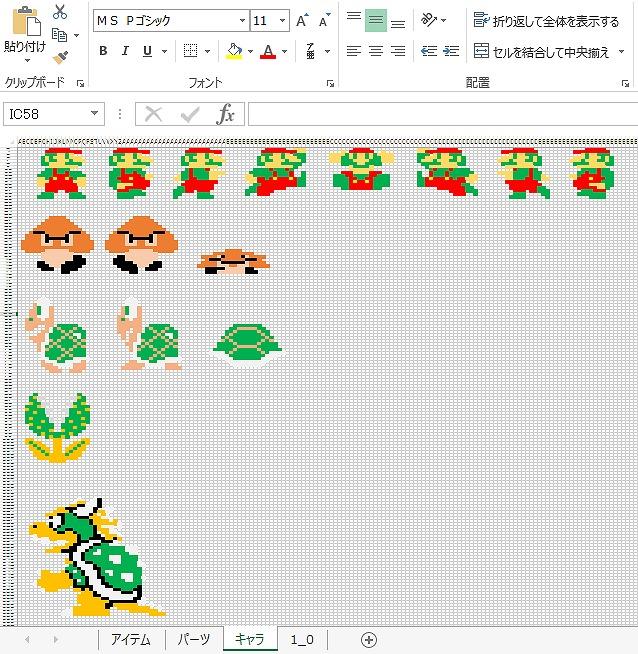Click the Format Painter brush icon
Image resolution: width=638 pixels, height=654 pixels.
60,57
